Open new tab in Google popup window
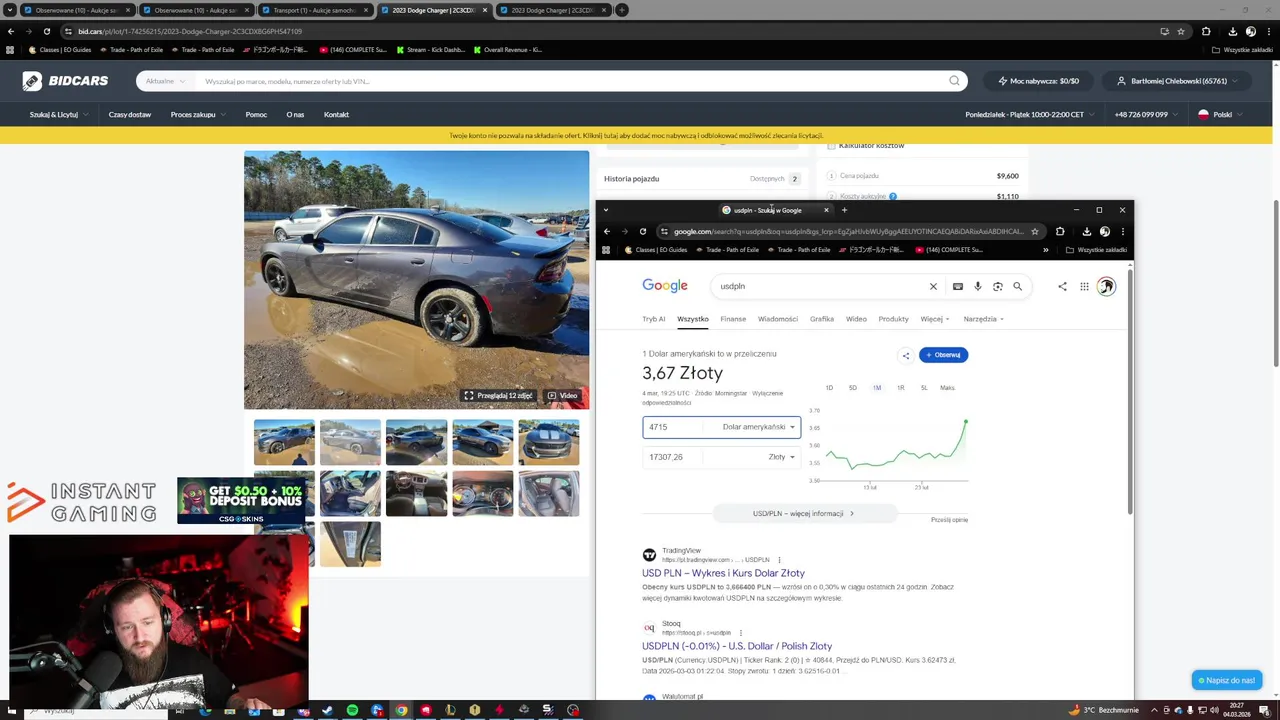This screenshot has width=1280, height=720. (x=844, y=210)
